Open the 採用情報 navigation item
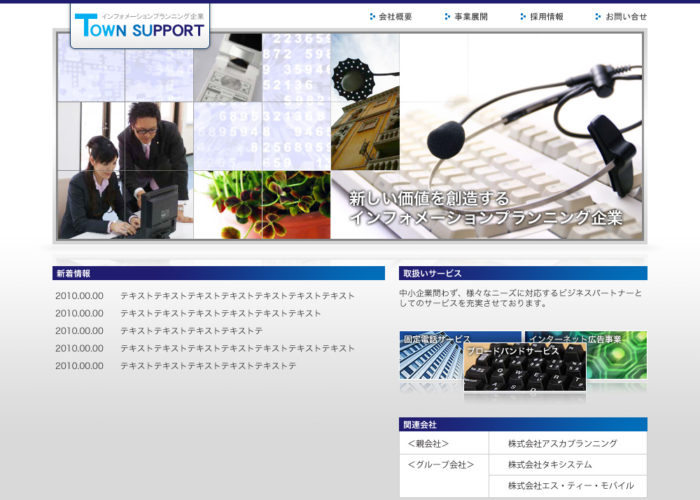This screenshot has height=500, width=700. coord(546,17)
